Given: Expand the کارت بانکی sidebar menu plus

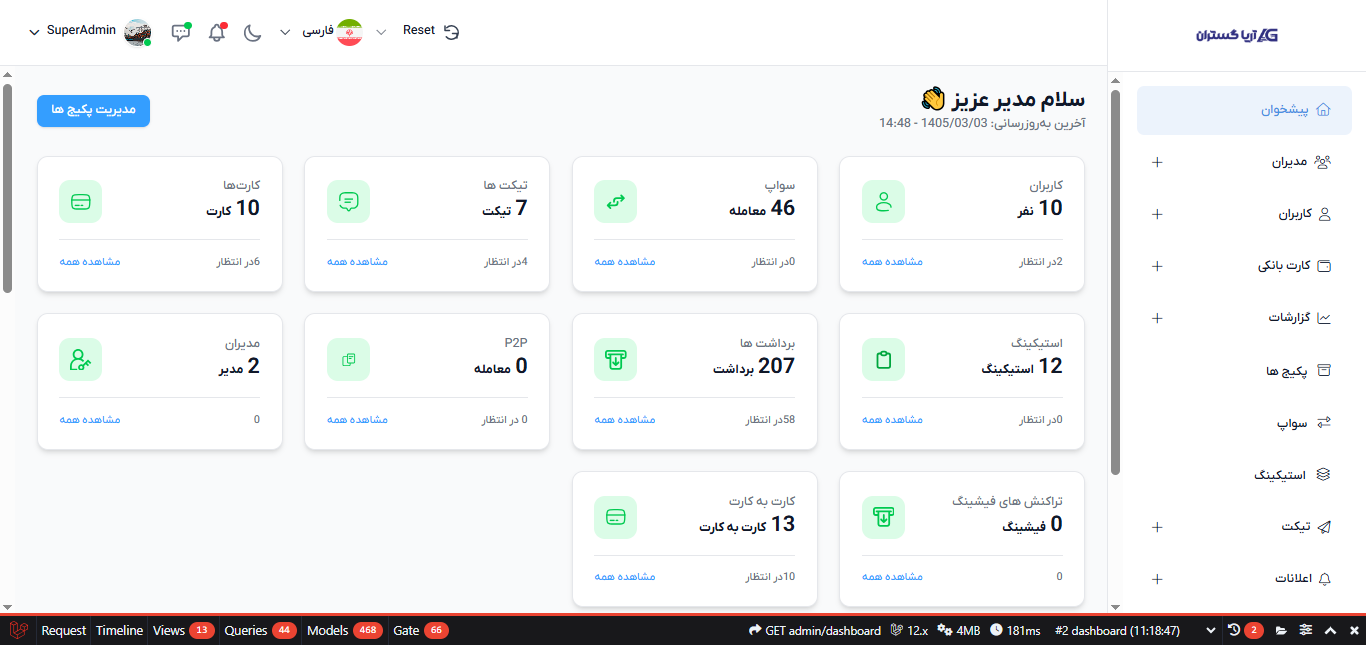Looking at the screenshot, I should coord(1158,266).
